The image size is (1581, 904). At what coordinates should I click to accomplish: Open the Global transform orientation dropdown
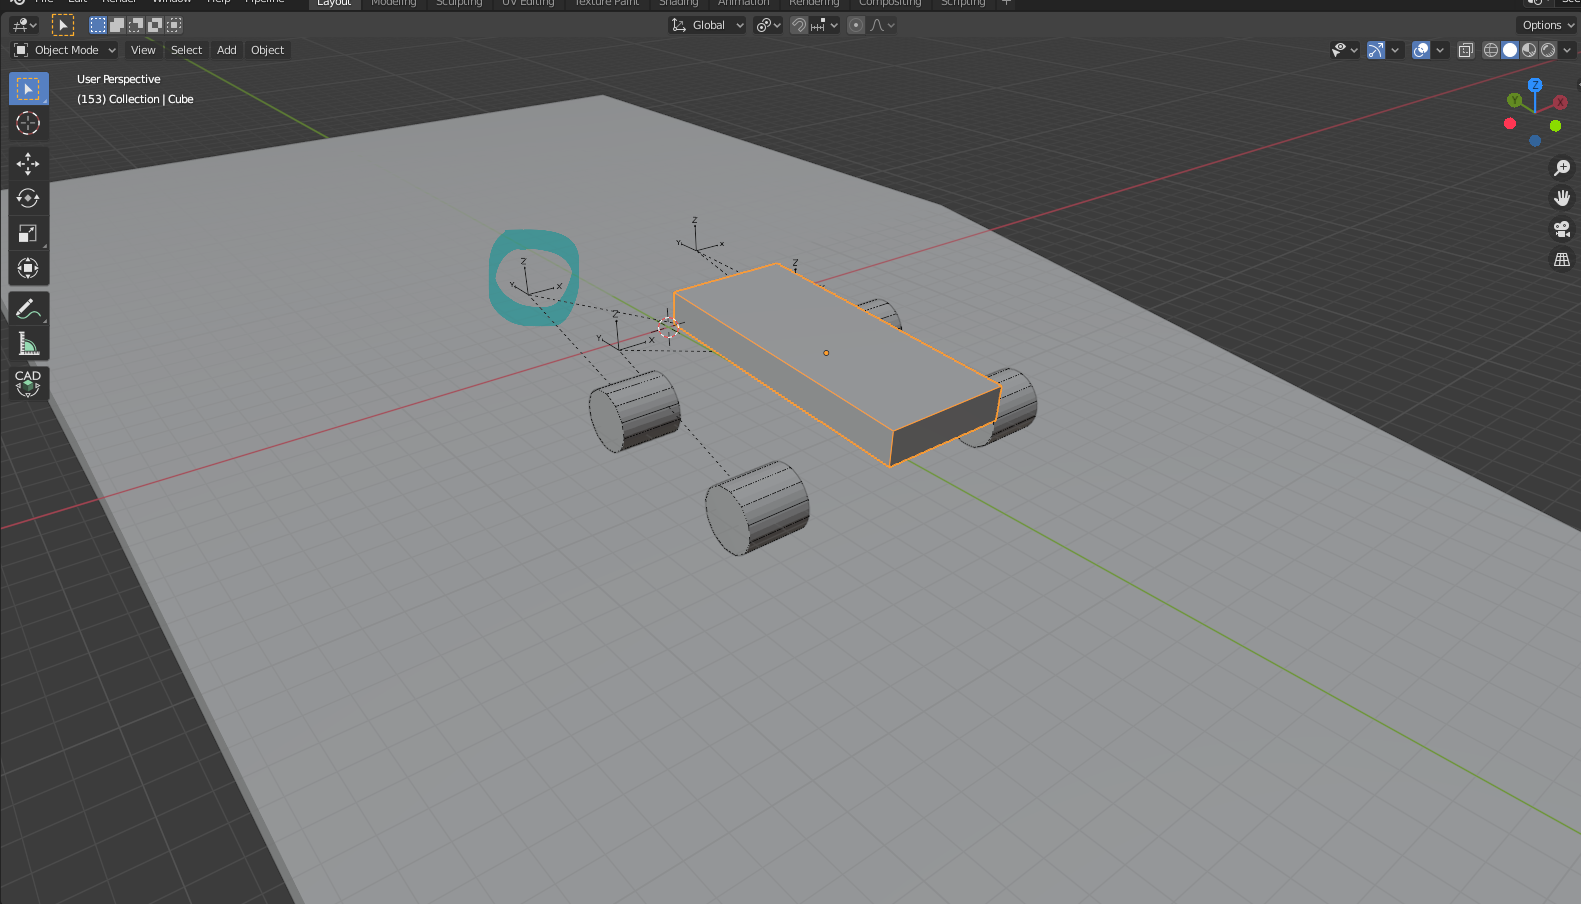pyautogui.click(x=708, y=25)
